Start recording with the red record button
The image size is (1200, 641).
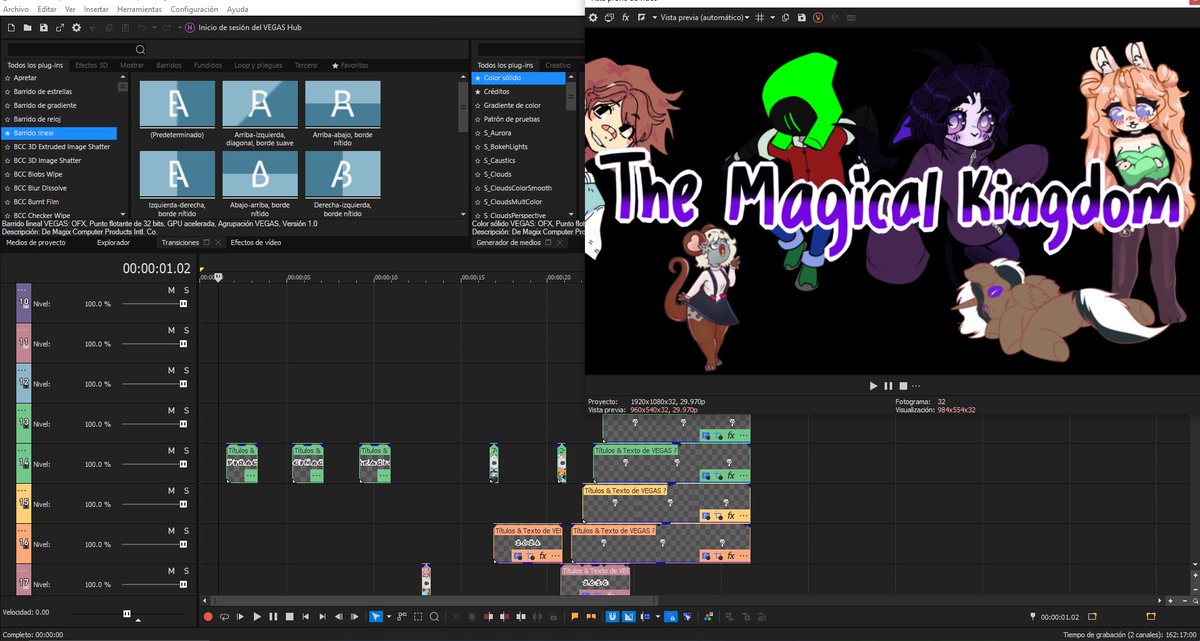pyautogui.click(x=207, y=617)
